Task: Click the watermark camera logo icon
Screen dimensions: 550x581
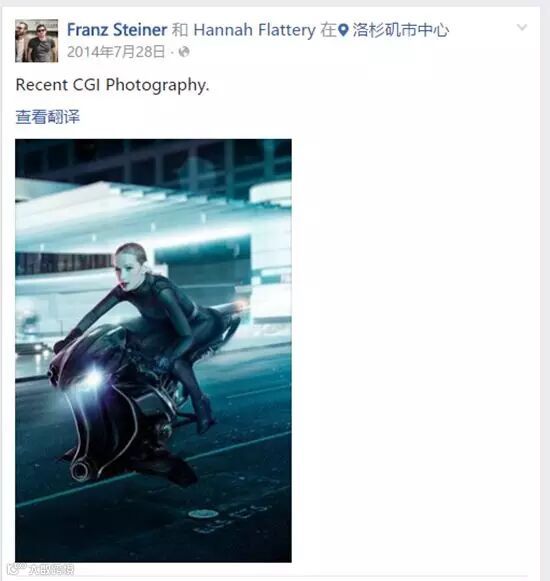Action: click(x=17, y=569)
